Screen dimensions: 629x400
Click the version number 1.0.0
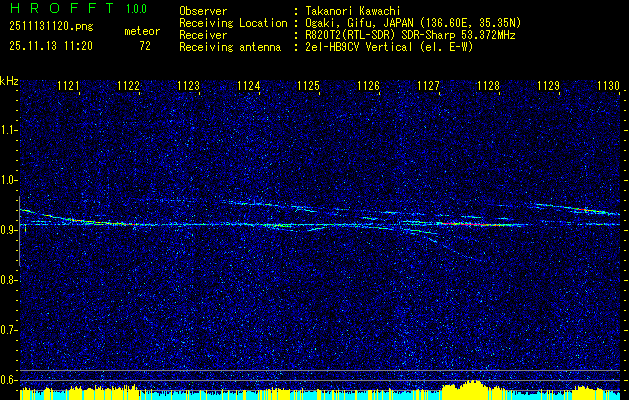[x=136, y=8]
